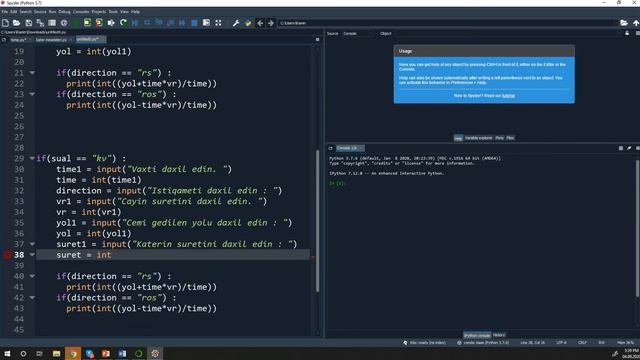Open editor pane options menu
The height and width of the screenshot is (360, 640).
point(318,40)
